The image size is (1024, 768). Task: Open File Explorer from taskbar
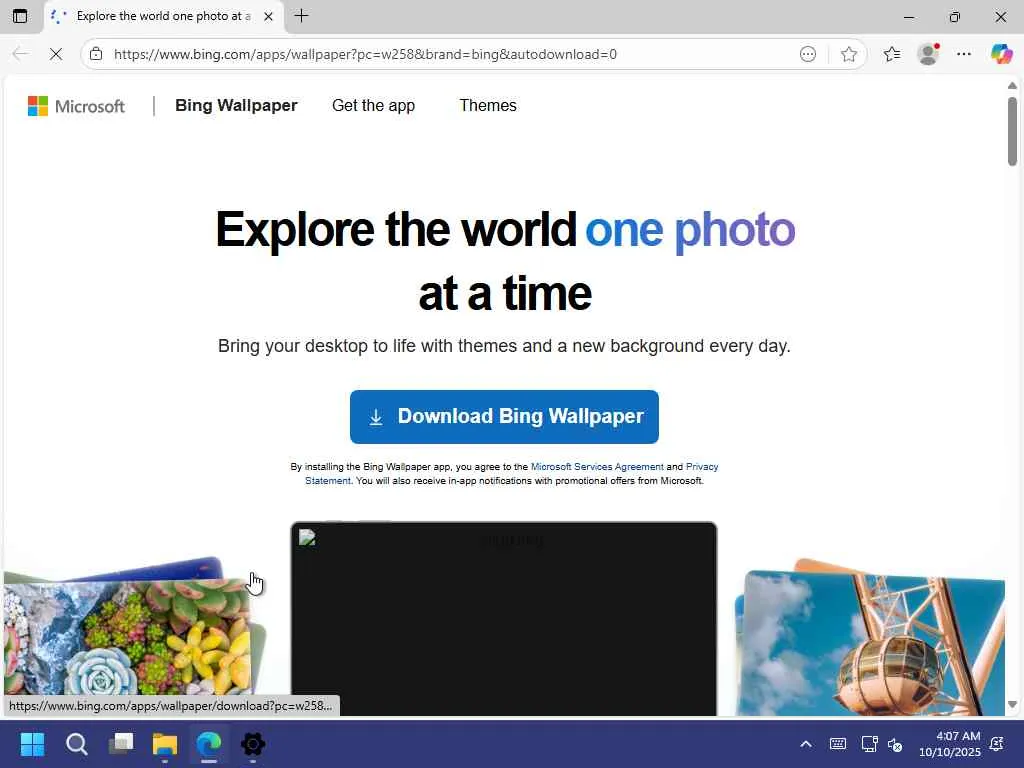pyautogui.click(x=165, y=744)
